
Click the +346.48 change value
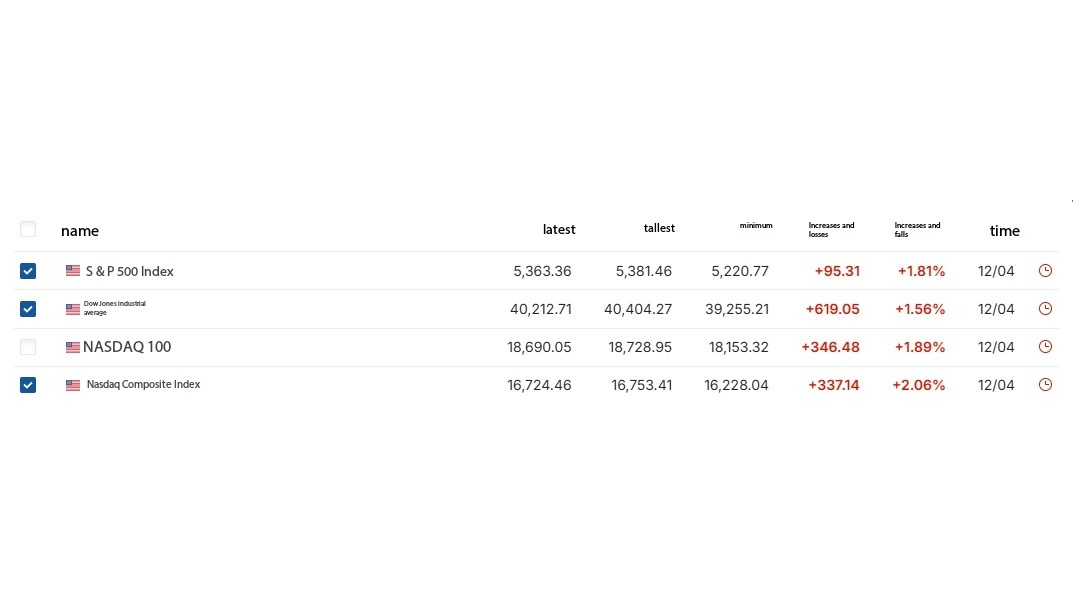tap(830, 347)
